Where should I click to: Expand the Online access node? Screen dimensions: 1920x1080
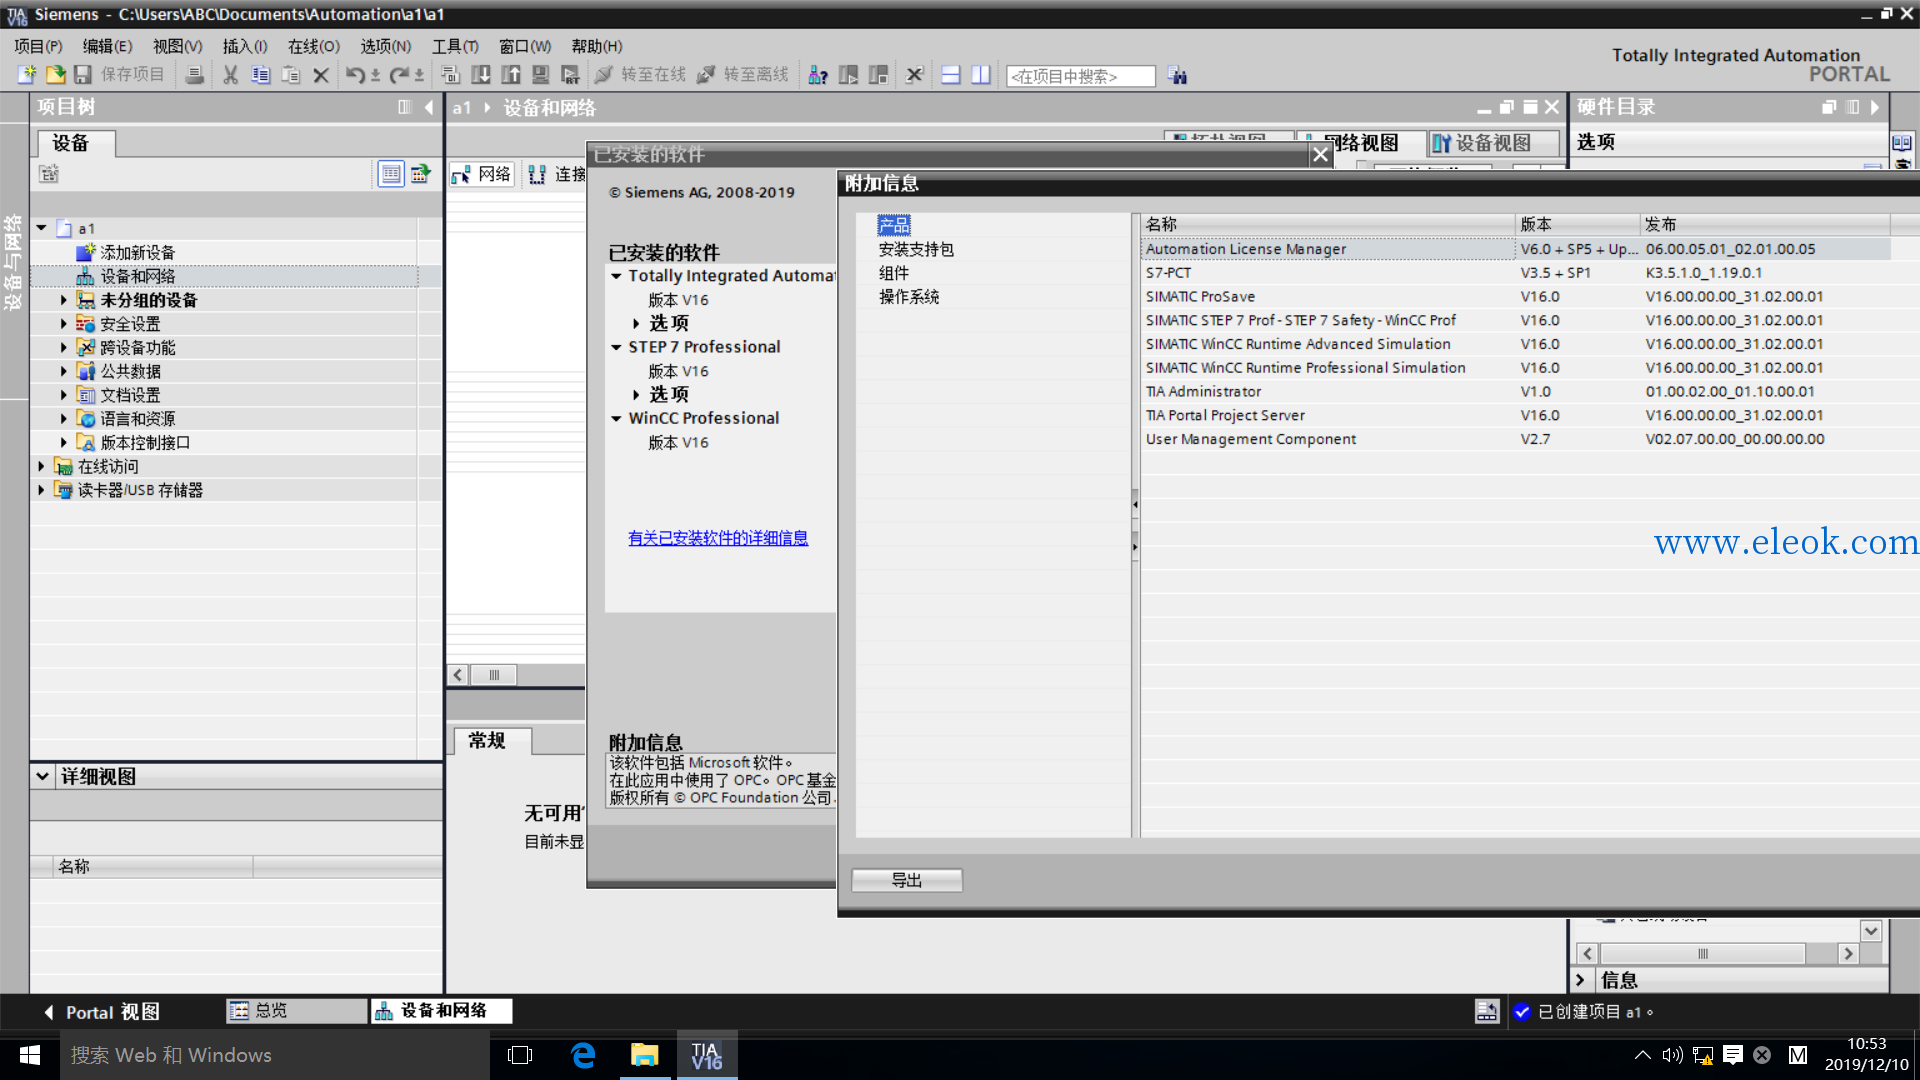41,466
